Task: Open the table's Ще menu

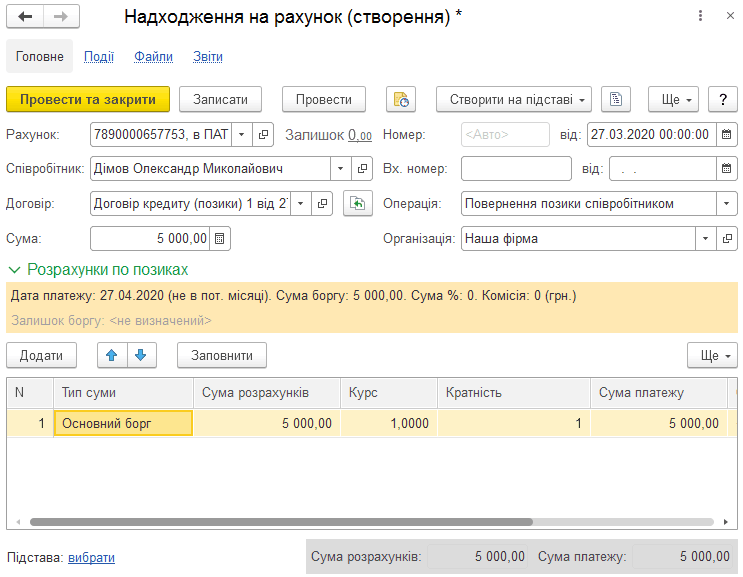Action: pos(712,355)
